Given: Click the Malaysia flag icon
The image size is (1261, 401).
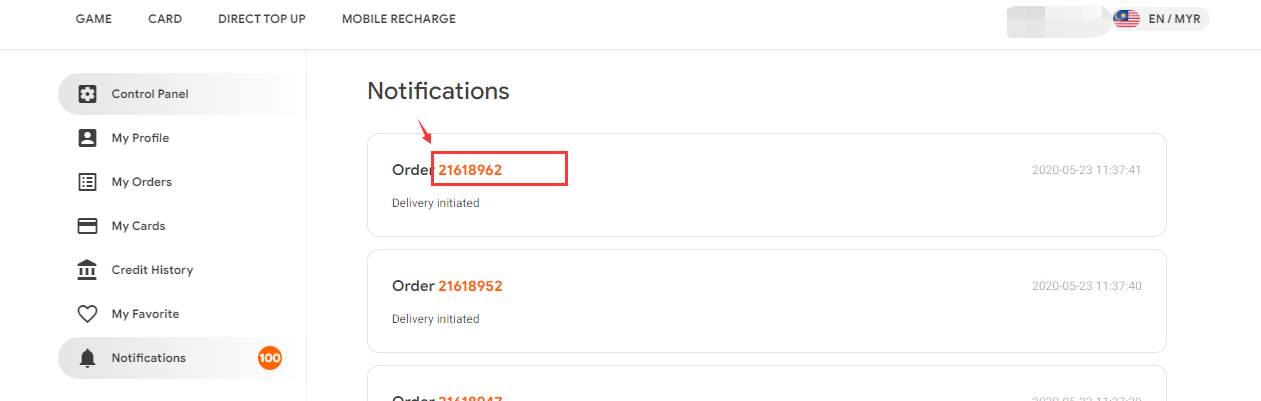Looking at the screenshot, I should (1127, 19).
